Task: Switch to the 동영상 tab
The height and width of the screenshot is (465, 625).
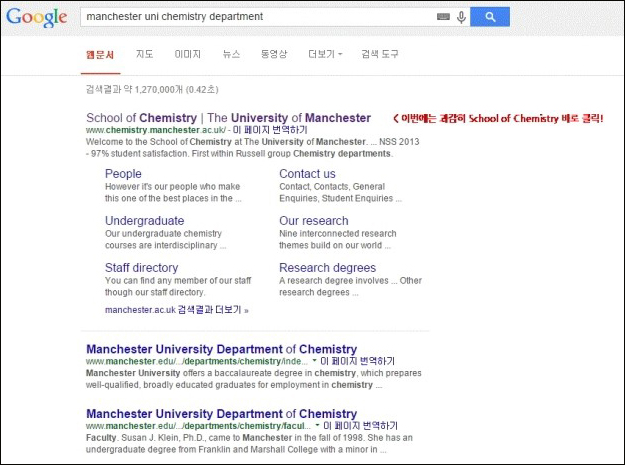Action: pyautogui.click(x=274, y=54)
